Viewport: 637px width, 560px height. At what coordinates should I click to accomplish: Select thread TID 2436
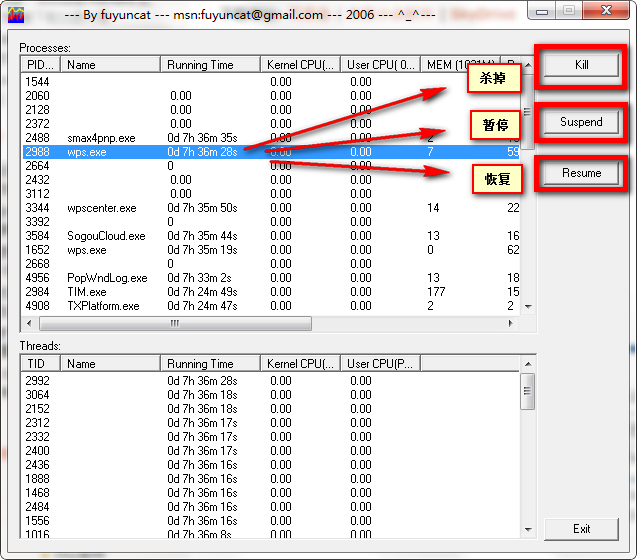click(271, 465)
